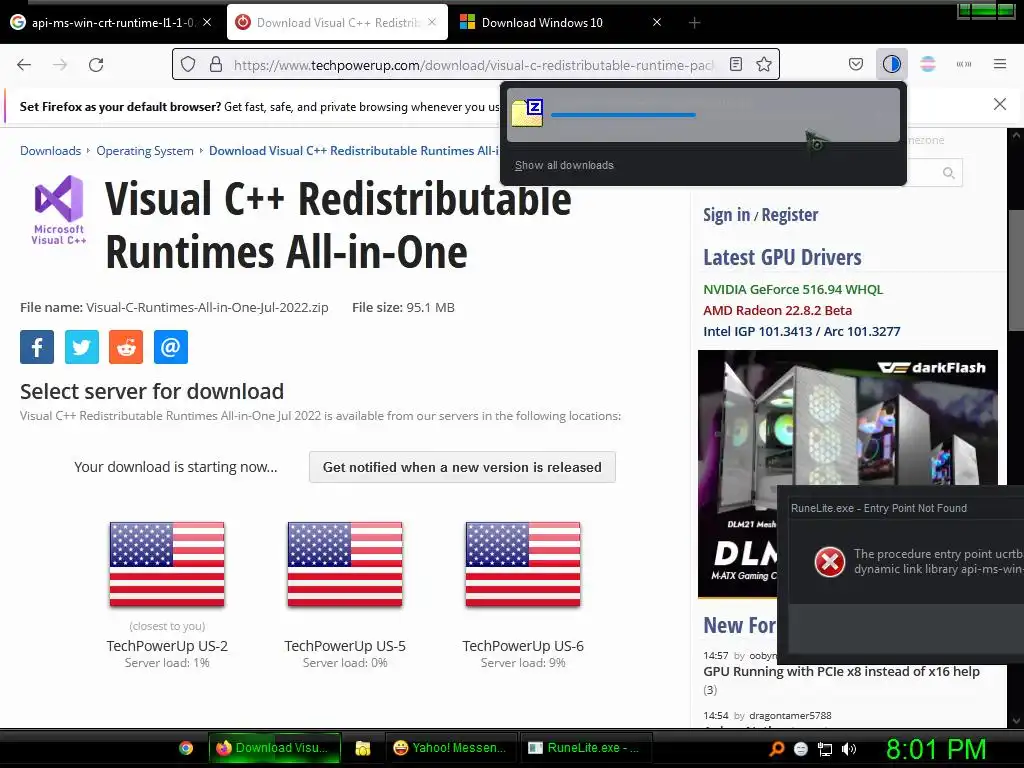Click Get notified when a new version is released
Screen dimensions: 1024x768
click(462, 467)
